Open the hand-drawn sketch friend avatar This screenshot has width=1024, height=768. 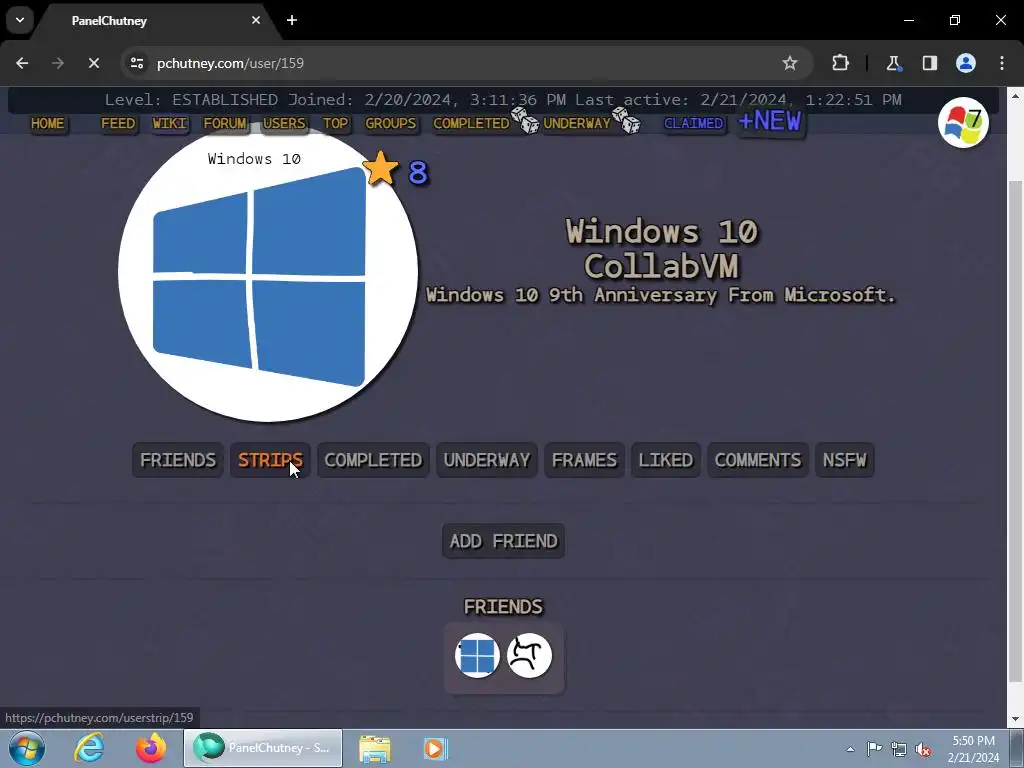pyautogui.click(x=529, y=655)
